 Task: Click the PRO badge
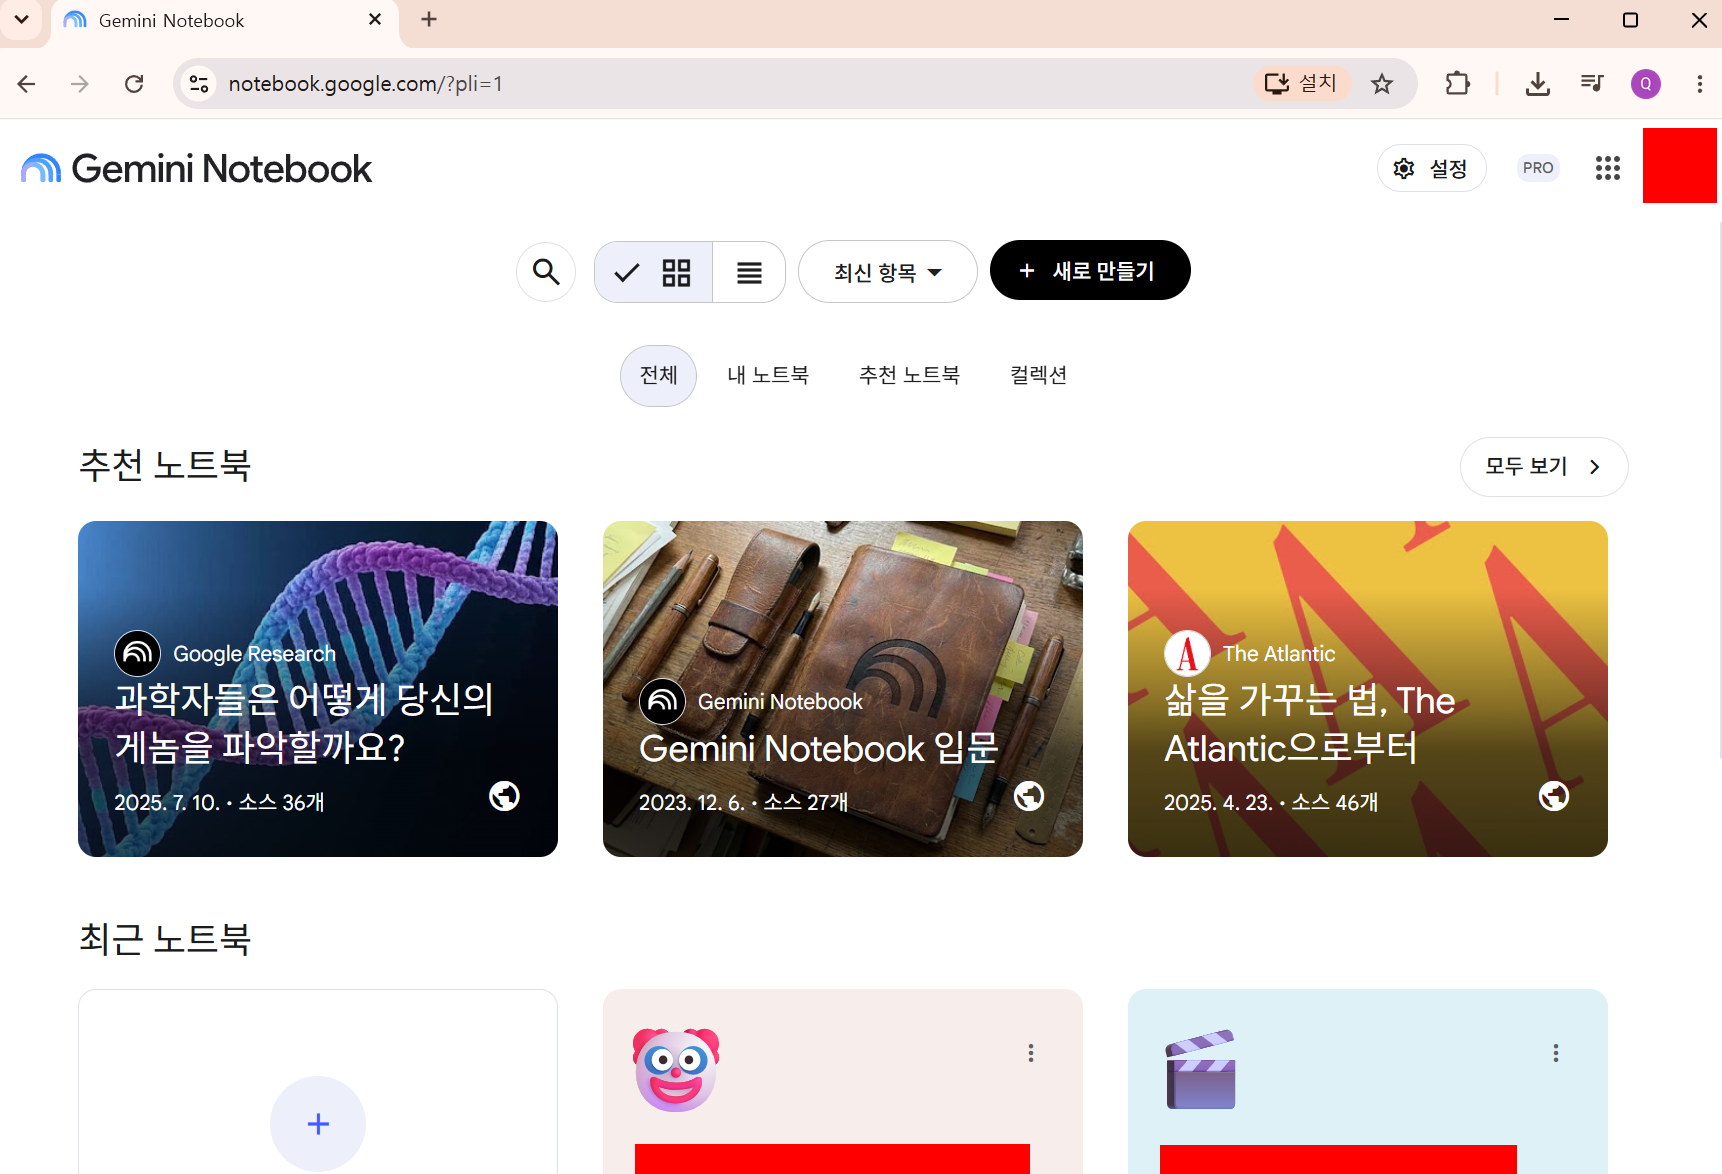point(1538,168)
